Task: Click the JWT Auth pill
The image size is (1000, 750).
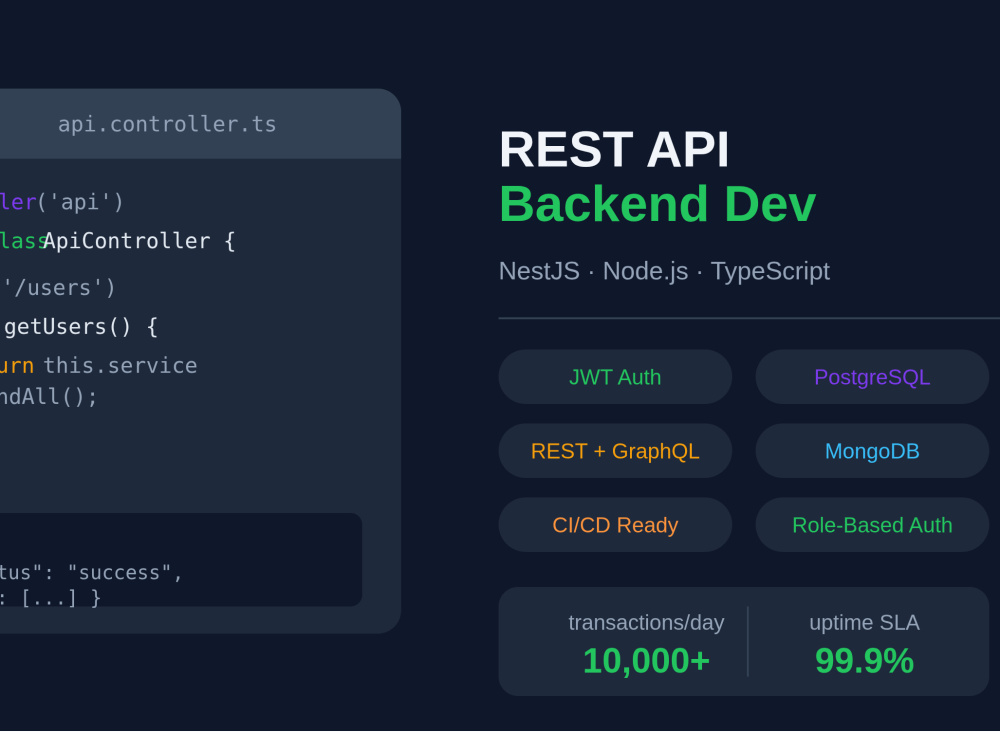Action: point(615,377)
